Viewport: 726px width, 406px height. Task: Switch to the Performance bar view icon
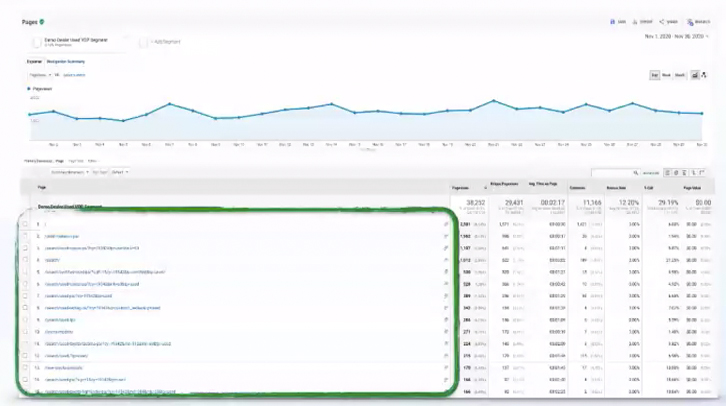684,173
